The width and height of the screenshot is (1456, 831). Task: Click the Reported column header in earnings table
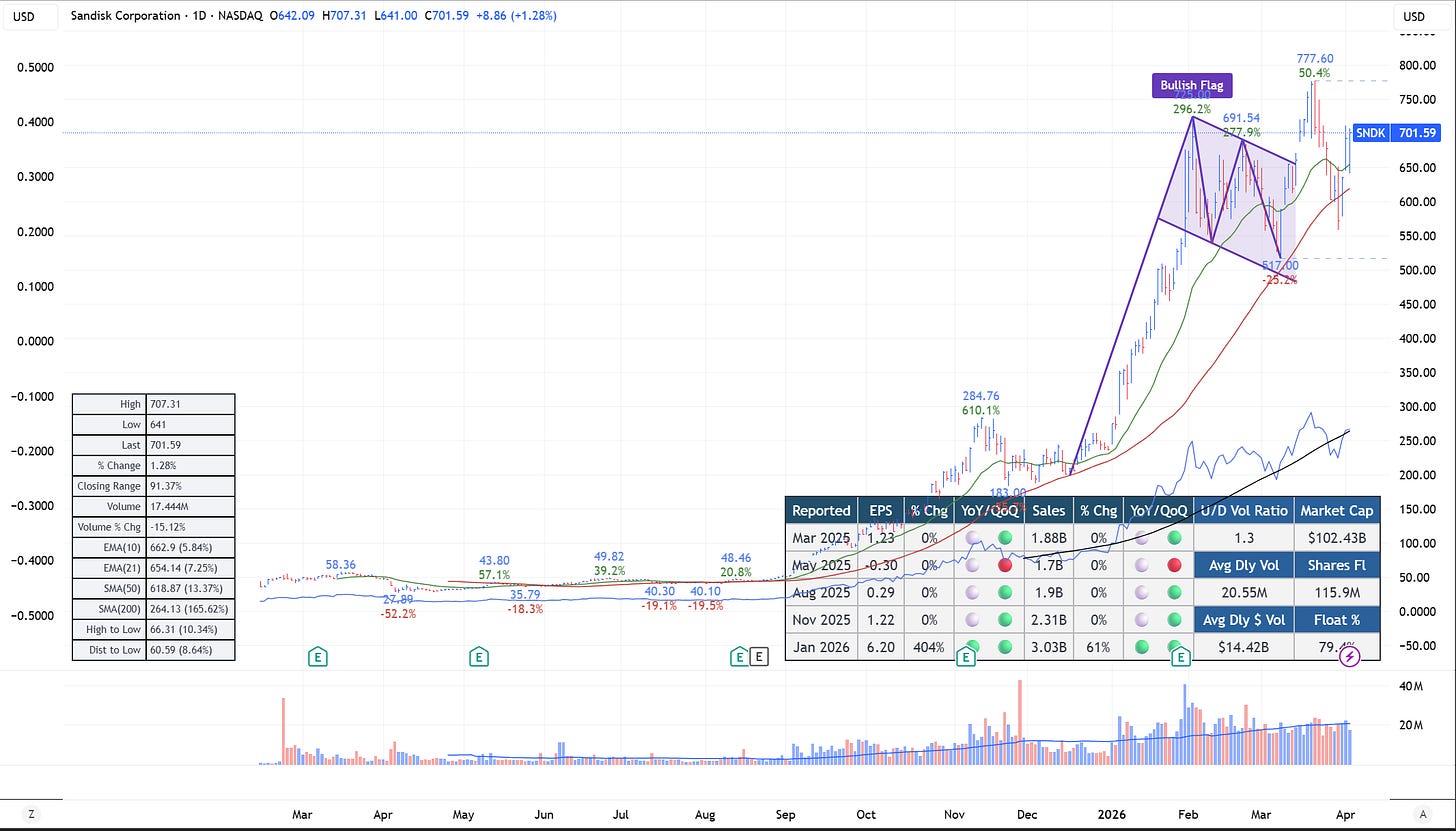coord(821,510)
